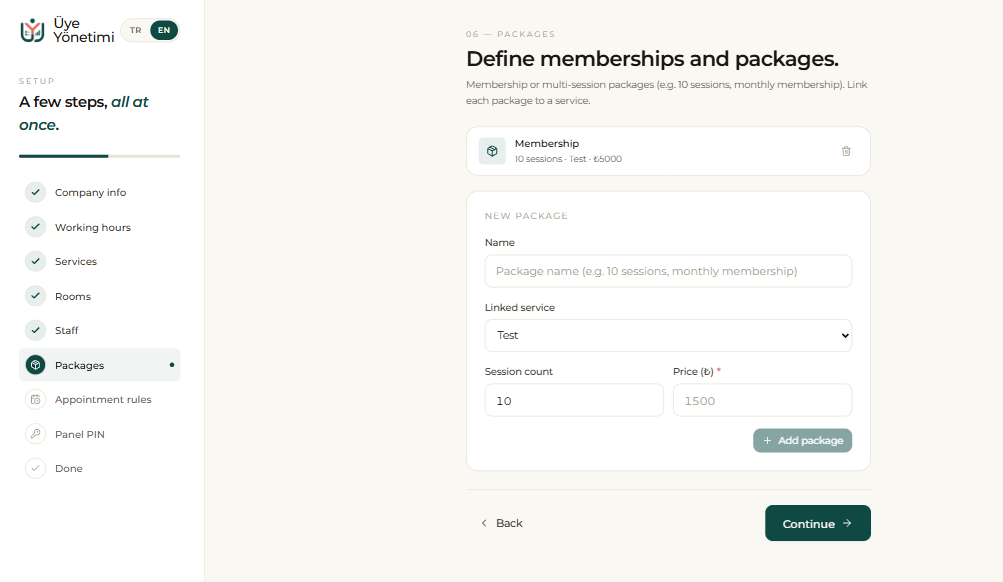Screen dimensions: 1003x582
Task: Open the Staff step
Action: (x=99, y=330)
